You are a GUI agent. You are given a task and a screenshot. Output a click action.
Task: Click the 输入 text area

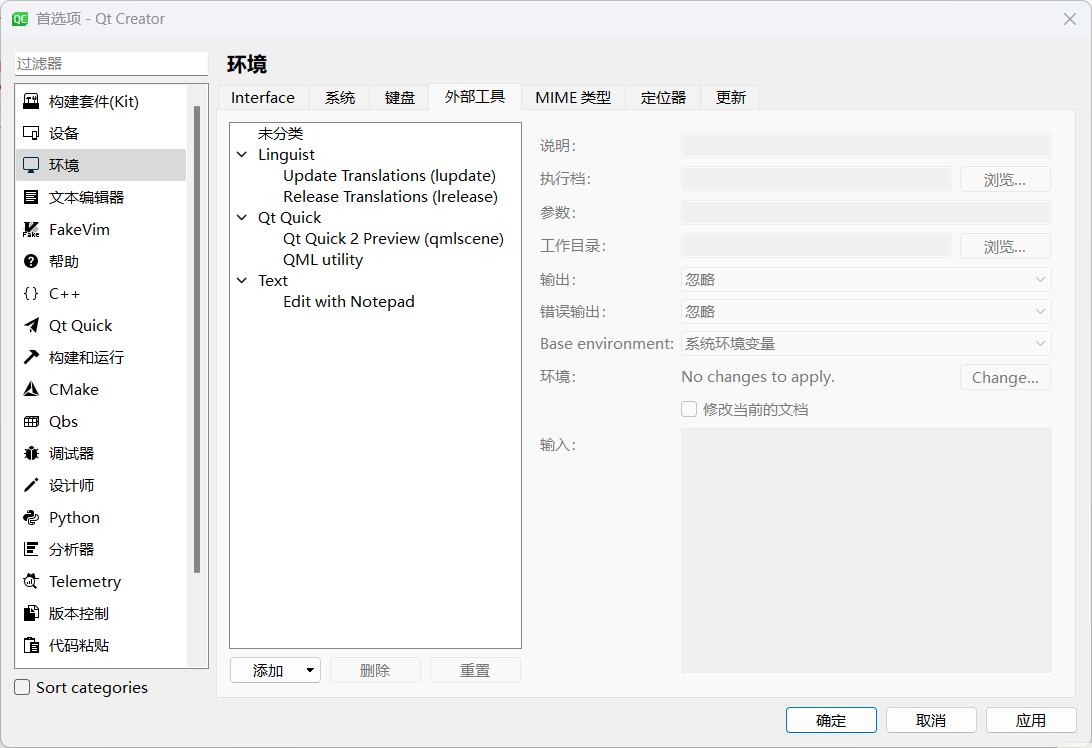click(866, 550)
